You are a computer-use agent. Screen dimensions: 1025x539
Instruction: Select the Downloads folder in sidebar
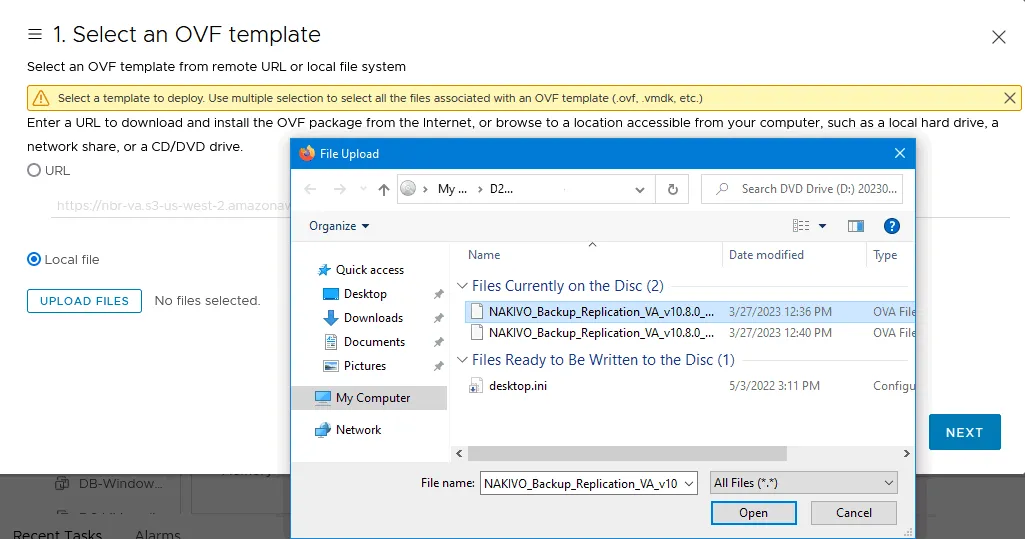click(372, 318)
